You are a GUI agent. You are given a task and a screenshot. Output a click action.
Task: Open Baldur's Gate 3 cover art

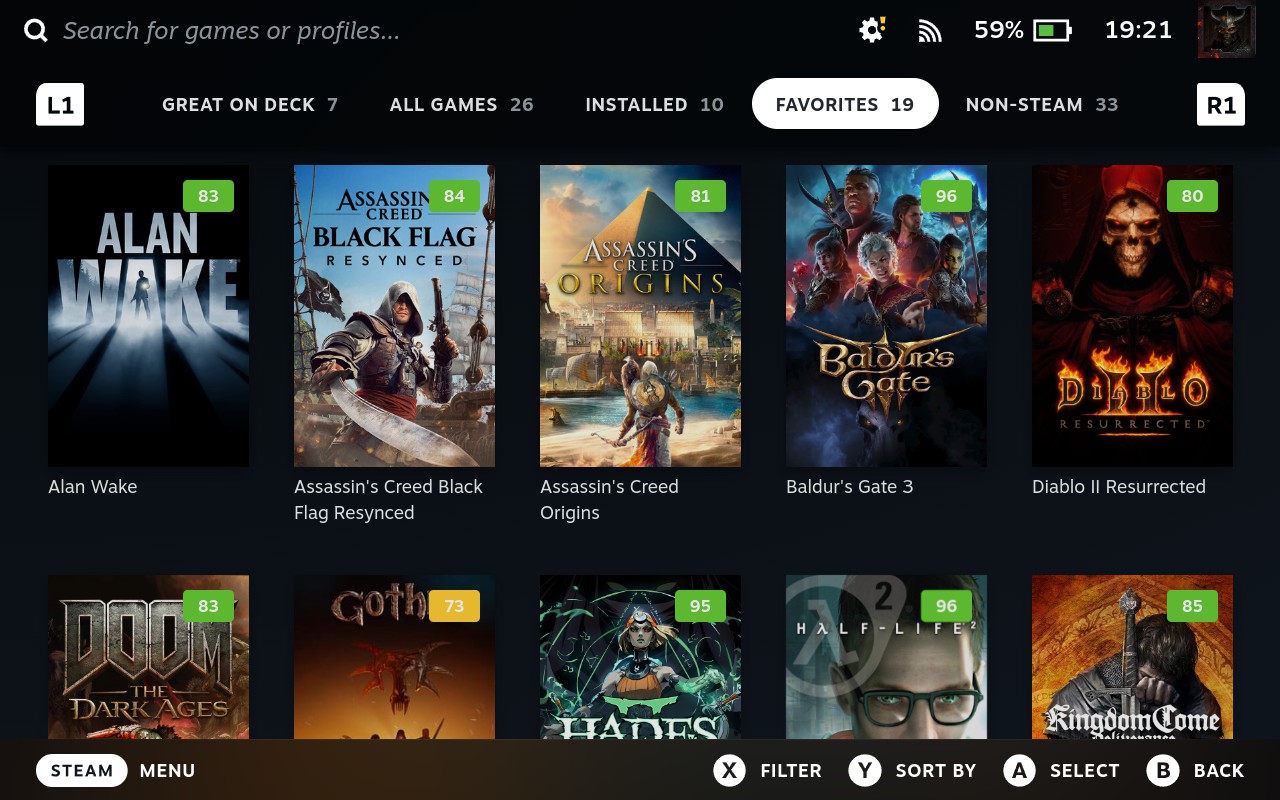(x=886, y=316)
